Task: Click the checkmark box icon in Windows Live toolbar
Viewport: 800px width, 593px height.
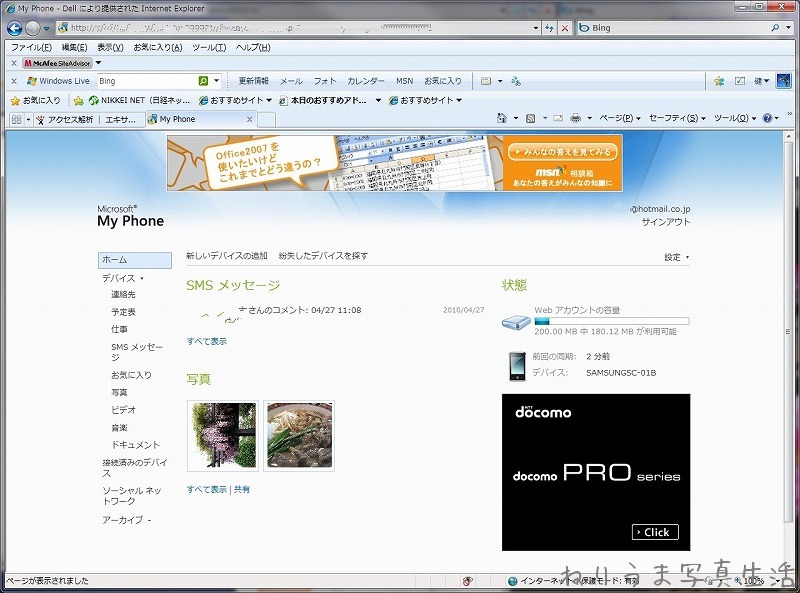Action: [740, 81]
